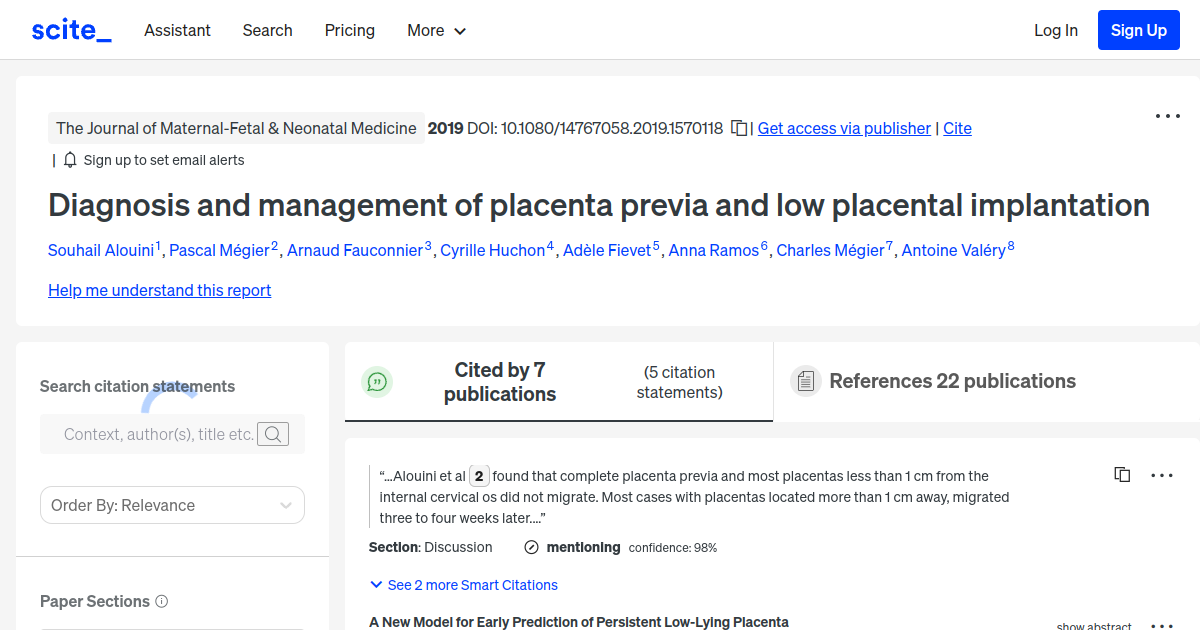Click the citation statement copy icon
This screenshot has width=1200, height=630.
[x=1122, y=474]
